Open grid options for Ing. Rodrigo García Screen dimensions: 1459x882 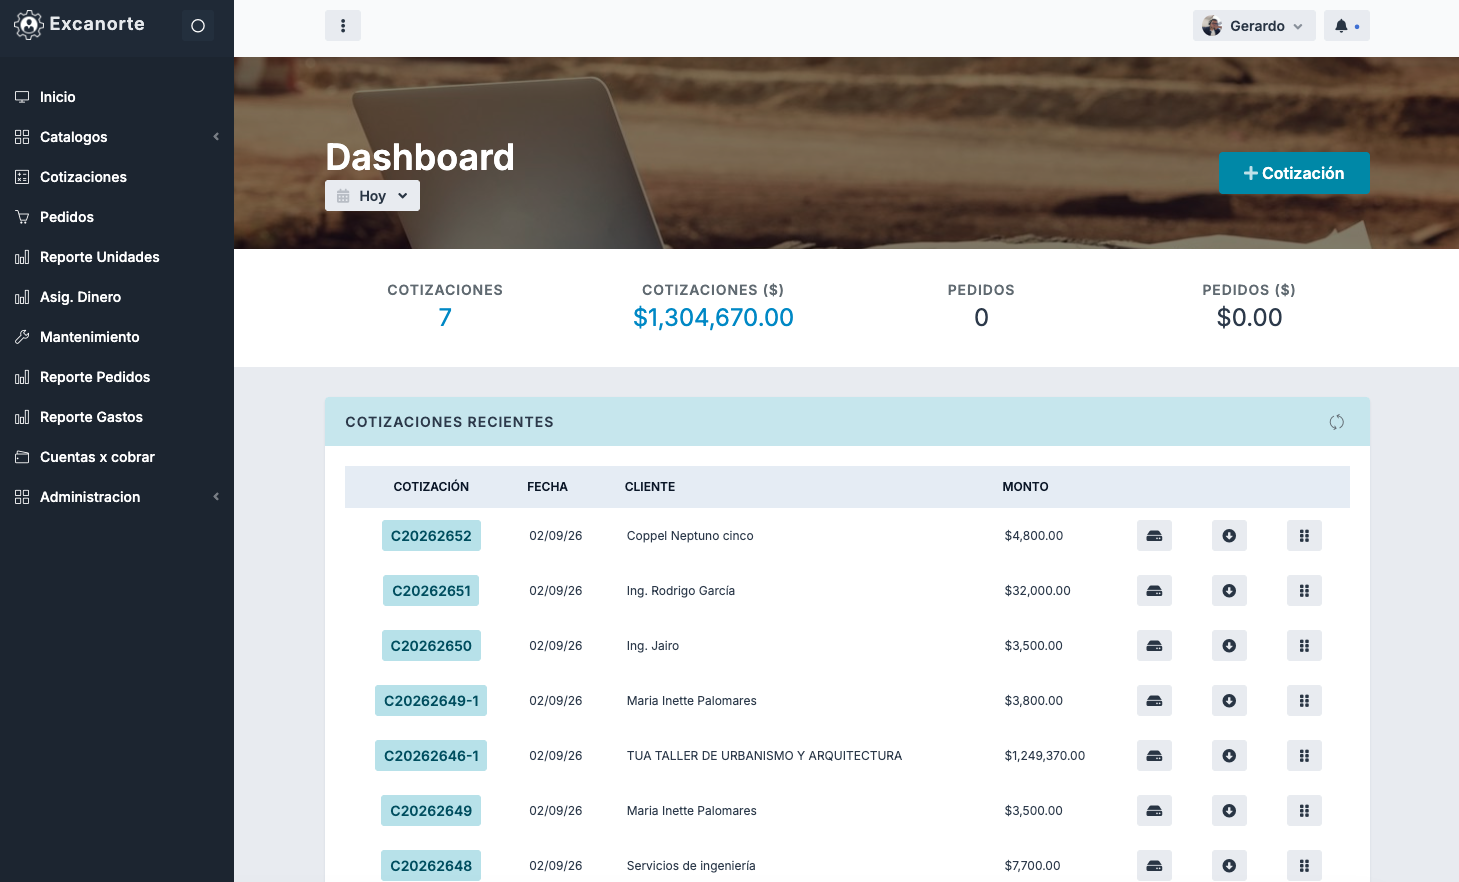[1304, 591]
